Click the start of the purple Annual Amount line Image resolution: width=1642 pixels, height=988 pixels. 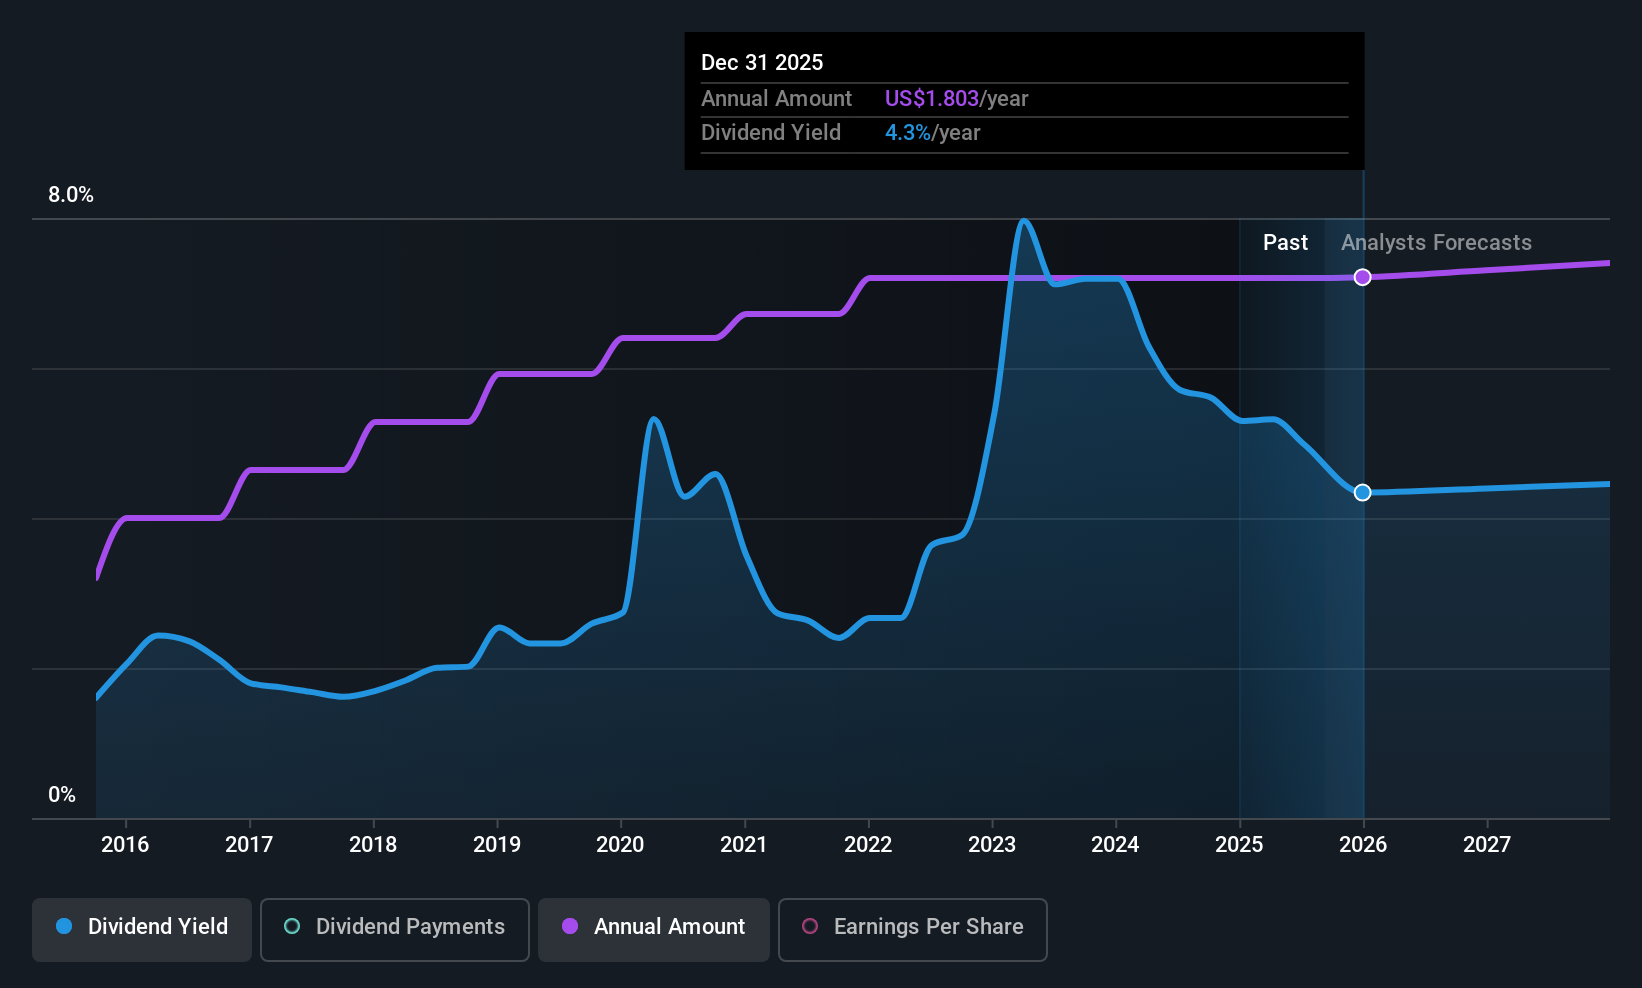pyautogui.click(x=97, y=577)
